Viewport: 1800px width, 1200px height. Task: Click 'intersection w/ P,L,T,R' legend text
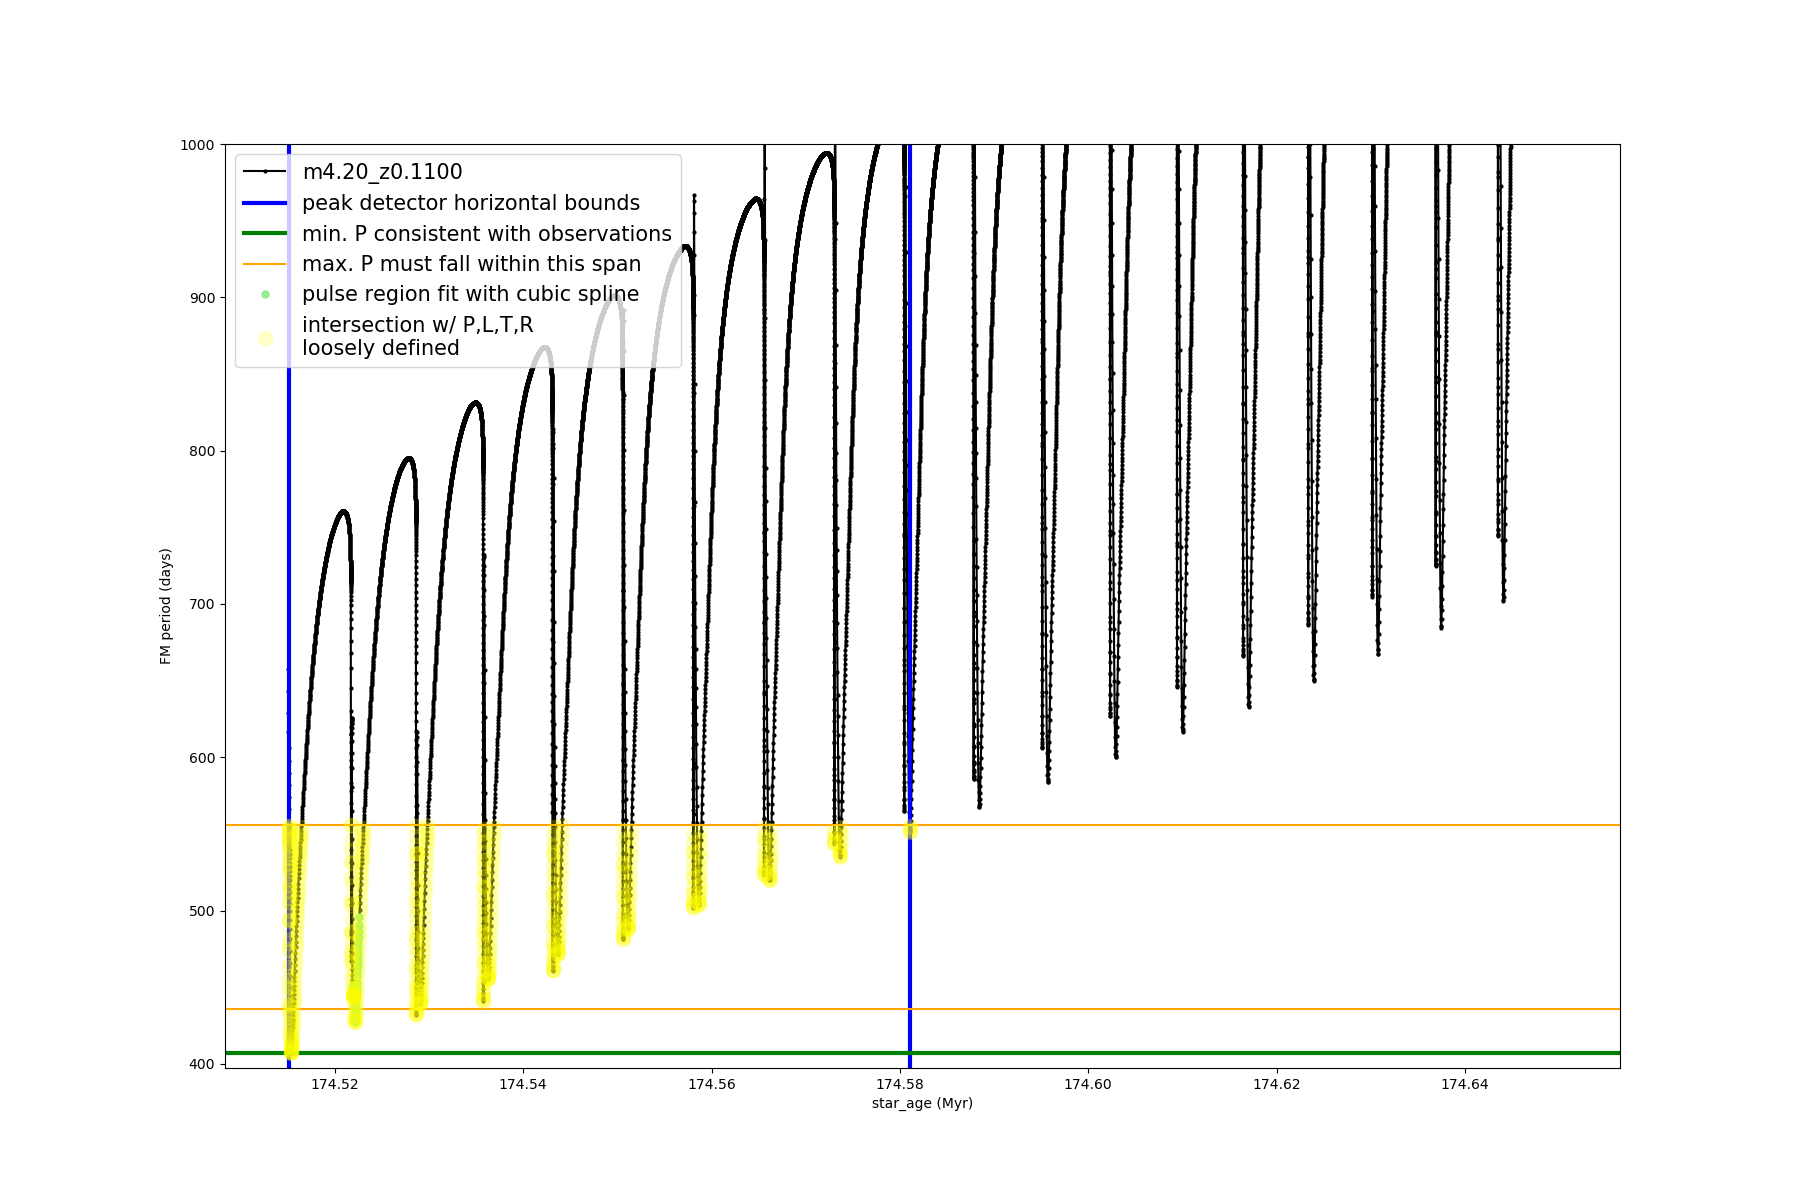coord(417,325)
